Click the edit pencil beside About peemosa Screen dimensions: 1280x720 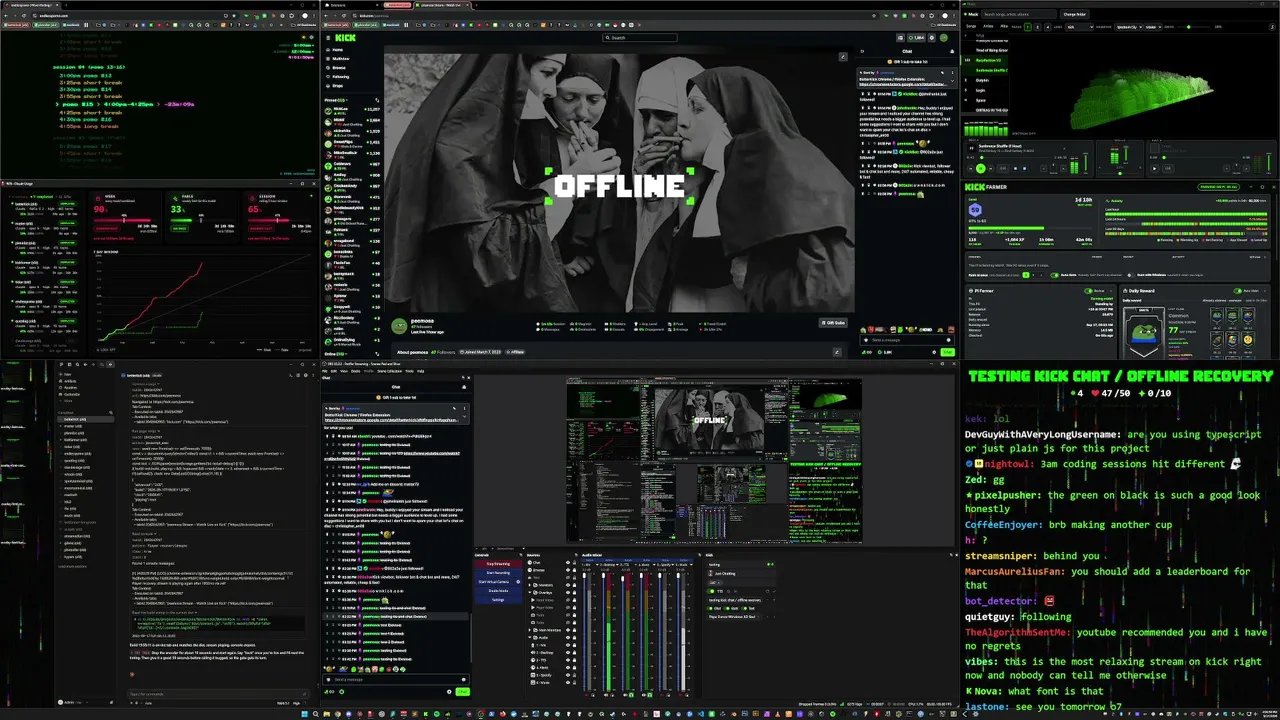click(x=837, y=352)
